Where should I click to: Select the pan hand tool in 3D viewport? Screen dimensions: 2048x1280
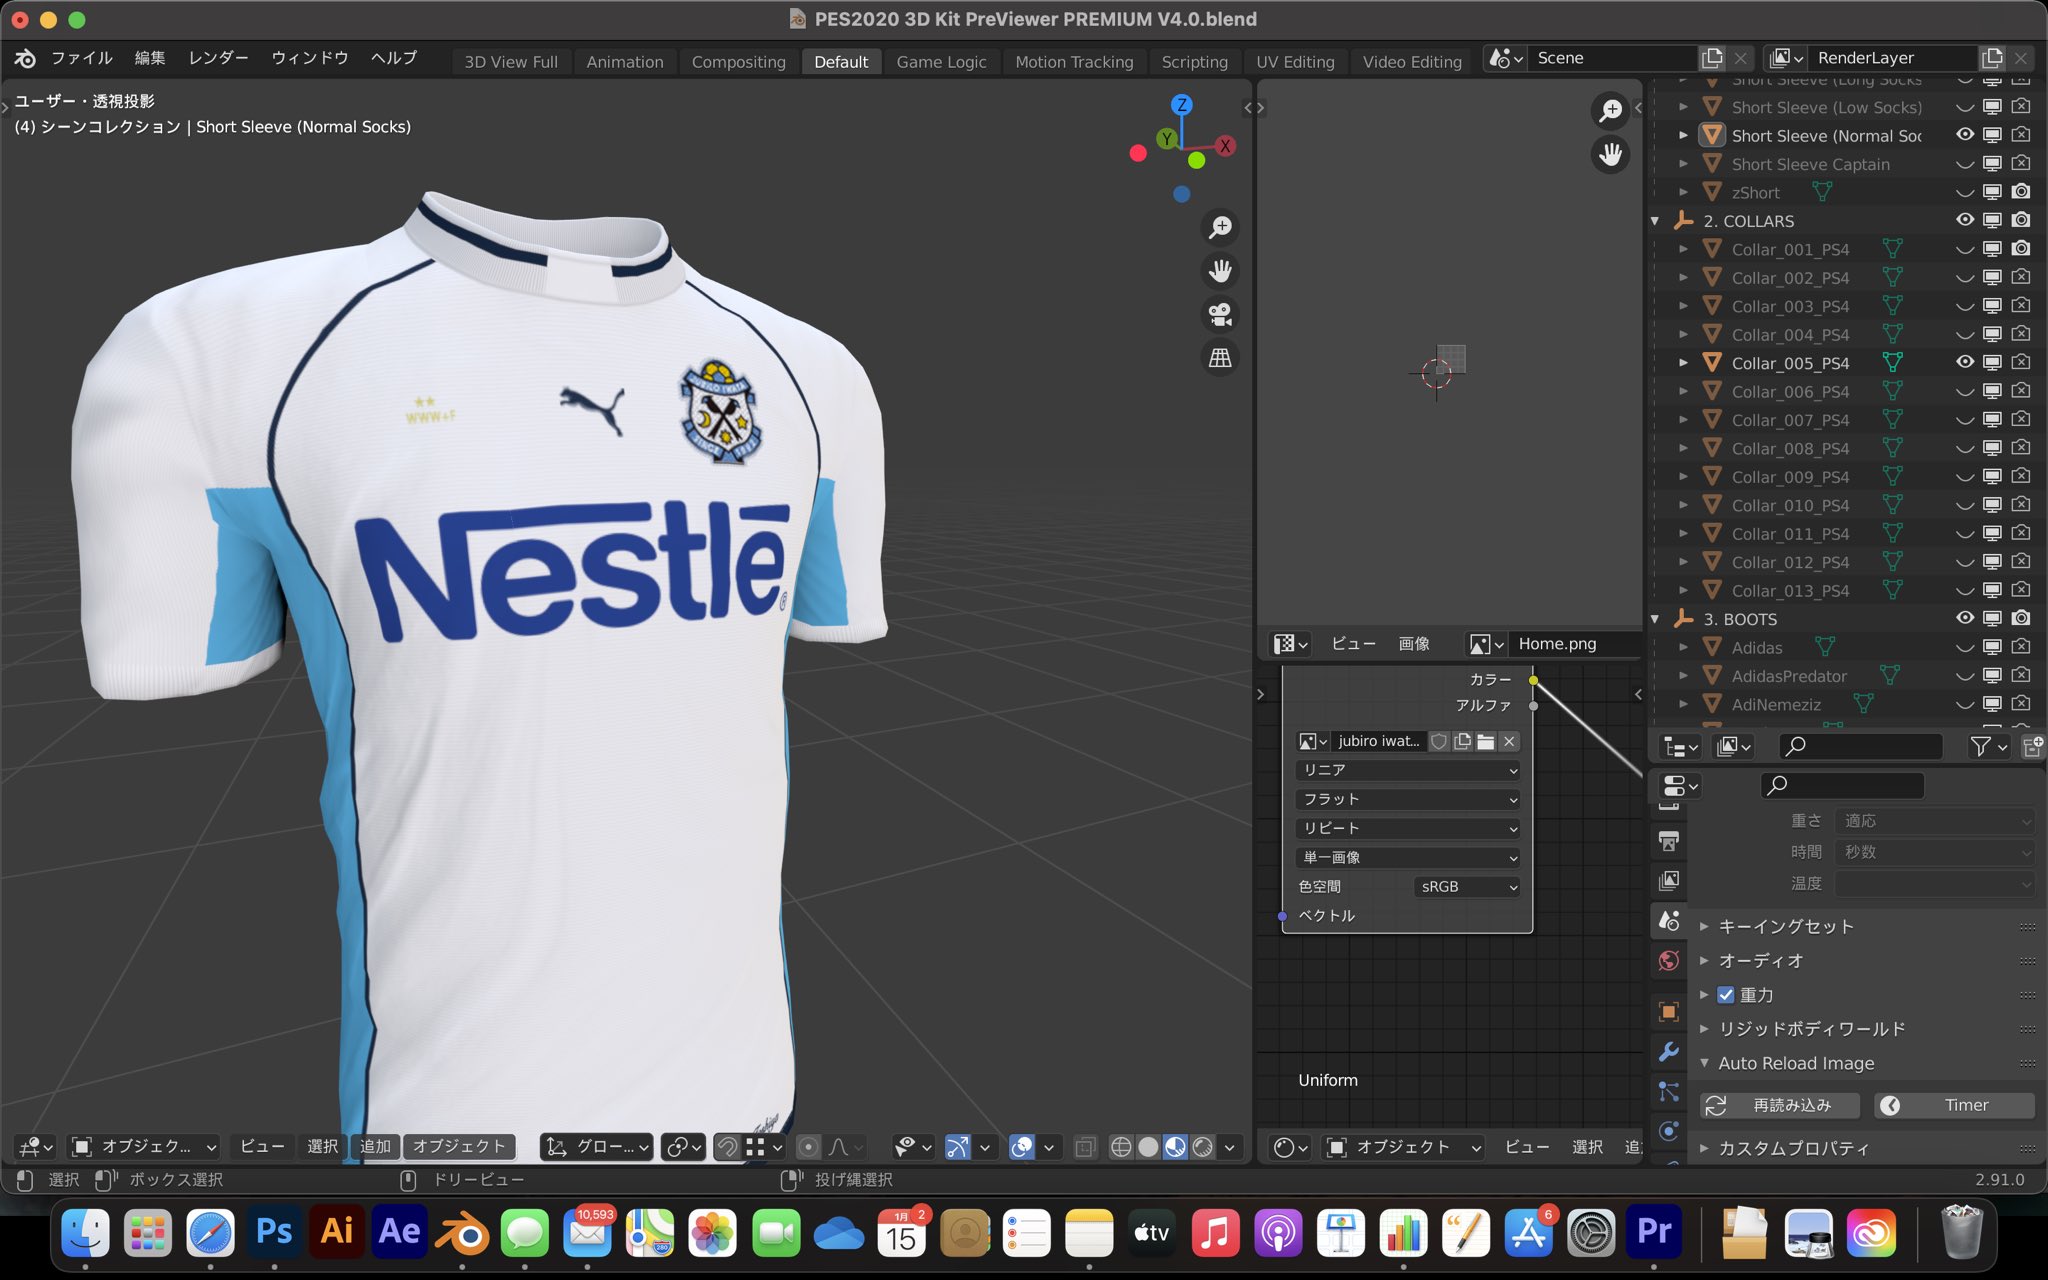coord(1220,271)
